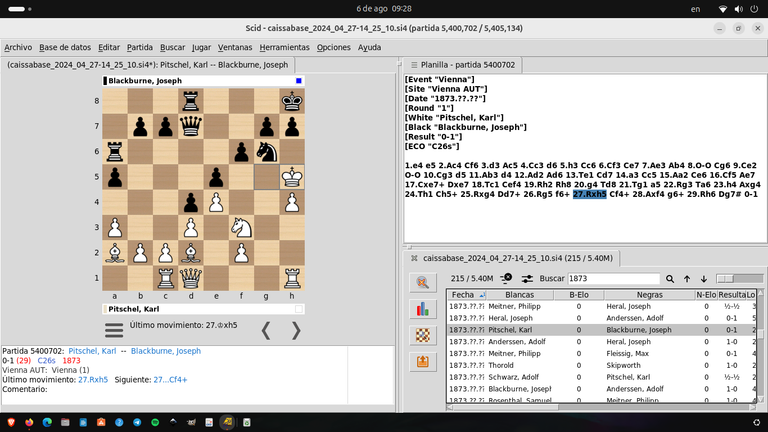Advance to next move with right chevron
The height and width of the screenshot is (432, 768).
[296, 331]
